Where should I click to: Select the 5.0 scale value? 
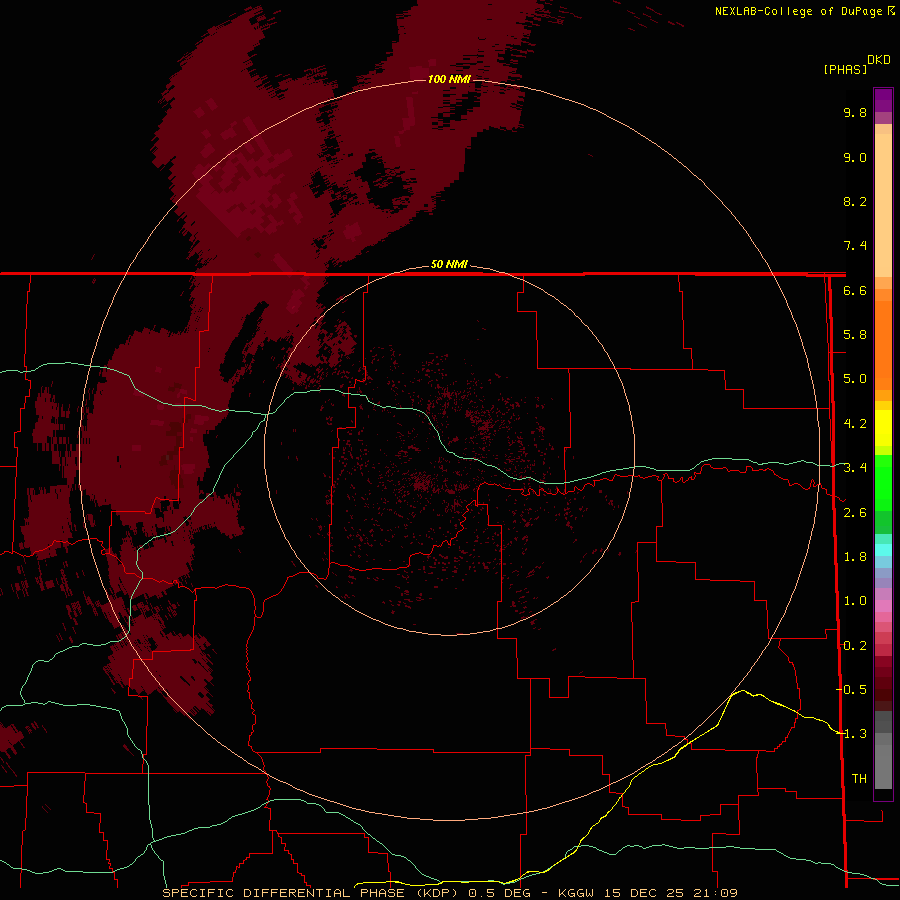(x=855, y=379)
